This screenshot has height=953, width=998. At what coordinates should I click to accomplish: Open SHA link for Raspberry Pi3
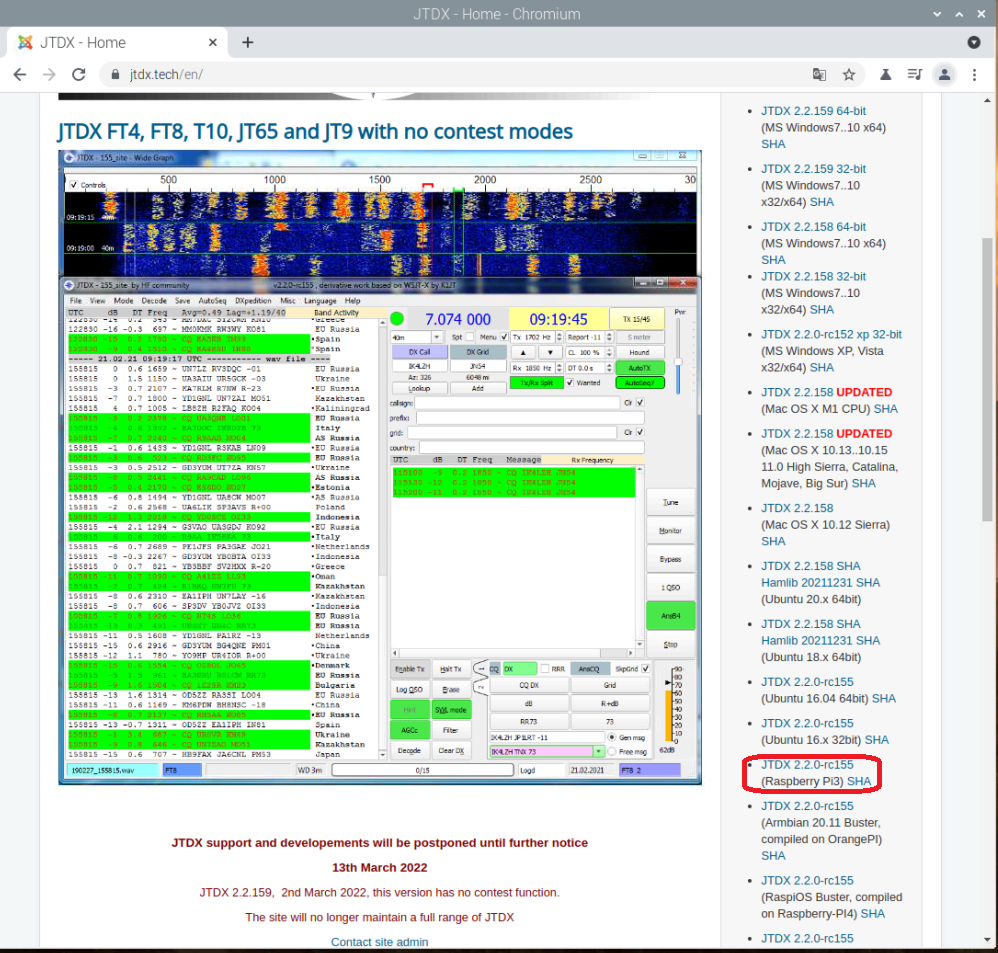[x=859, y=781]
